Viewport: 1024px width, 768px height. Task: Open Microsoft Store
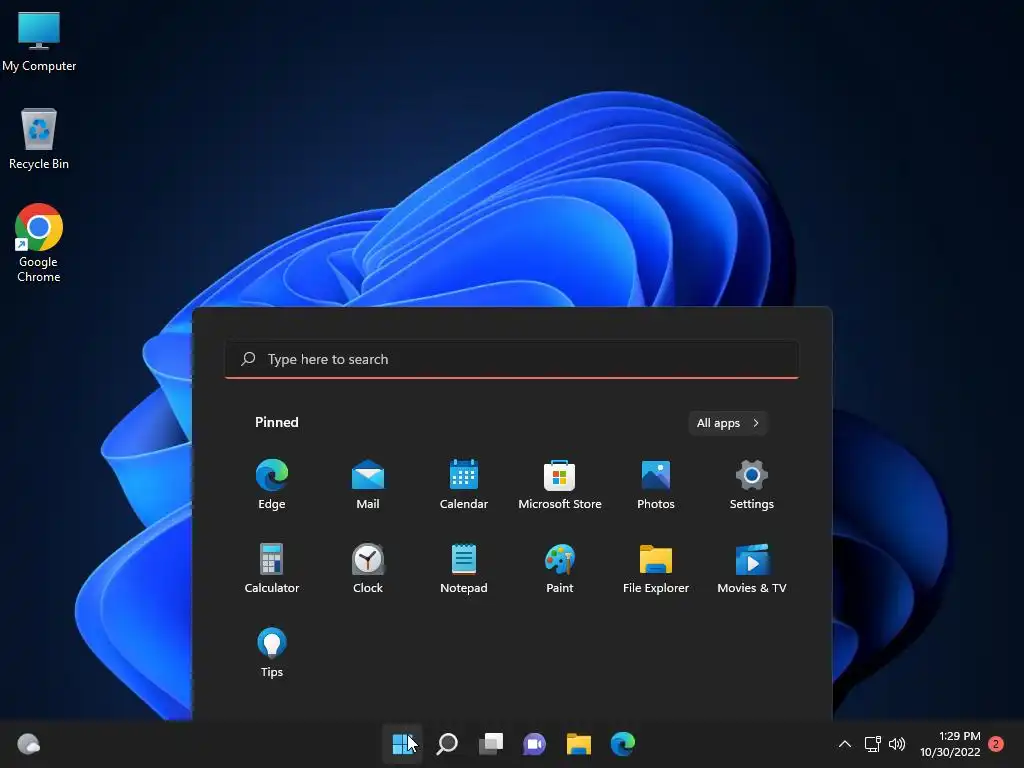tap(560, 485)
